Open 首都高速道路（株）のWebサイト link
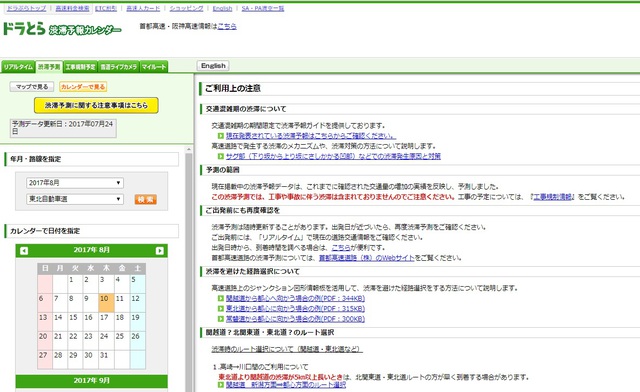 367,258
